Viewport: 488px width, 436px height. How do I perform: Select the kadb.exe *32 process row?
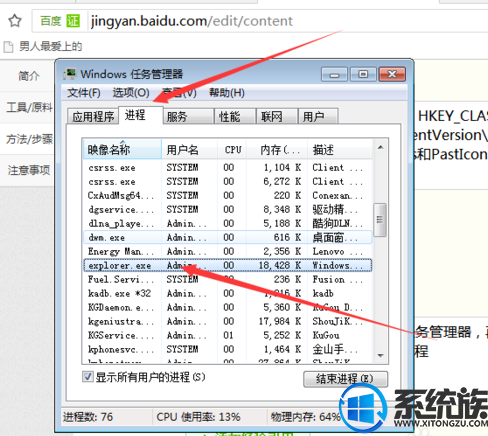pyautogui.click(x=228, y=293)
